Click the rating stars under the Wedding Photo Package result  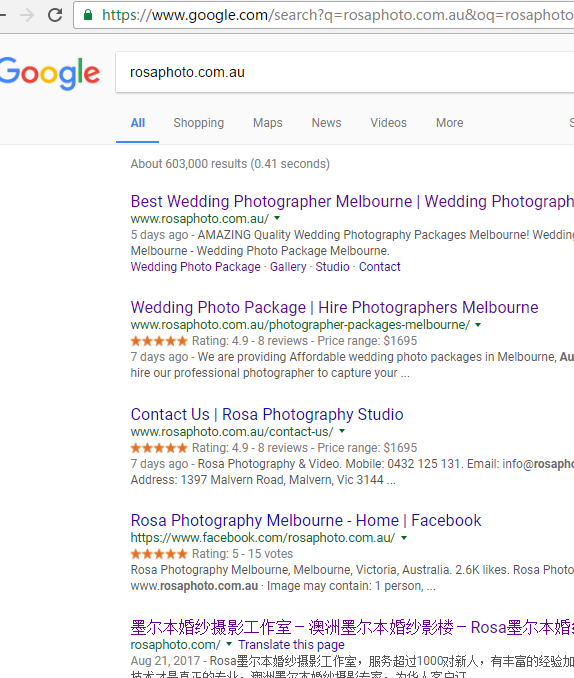tap(159, 341)
